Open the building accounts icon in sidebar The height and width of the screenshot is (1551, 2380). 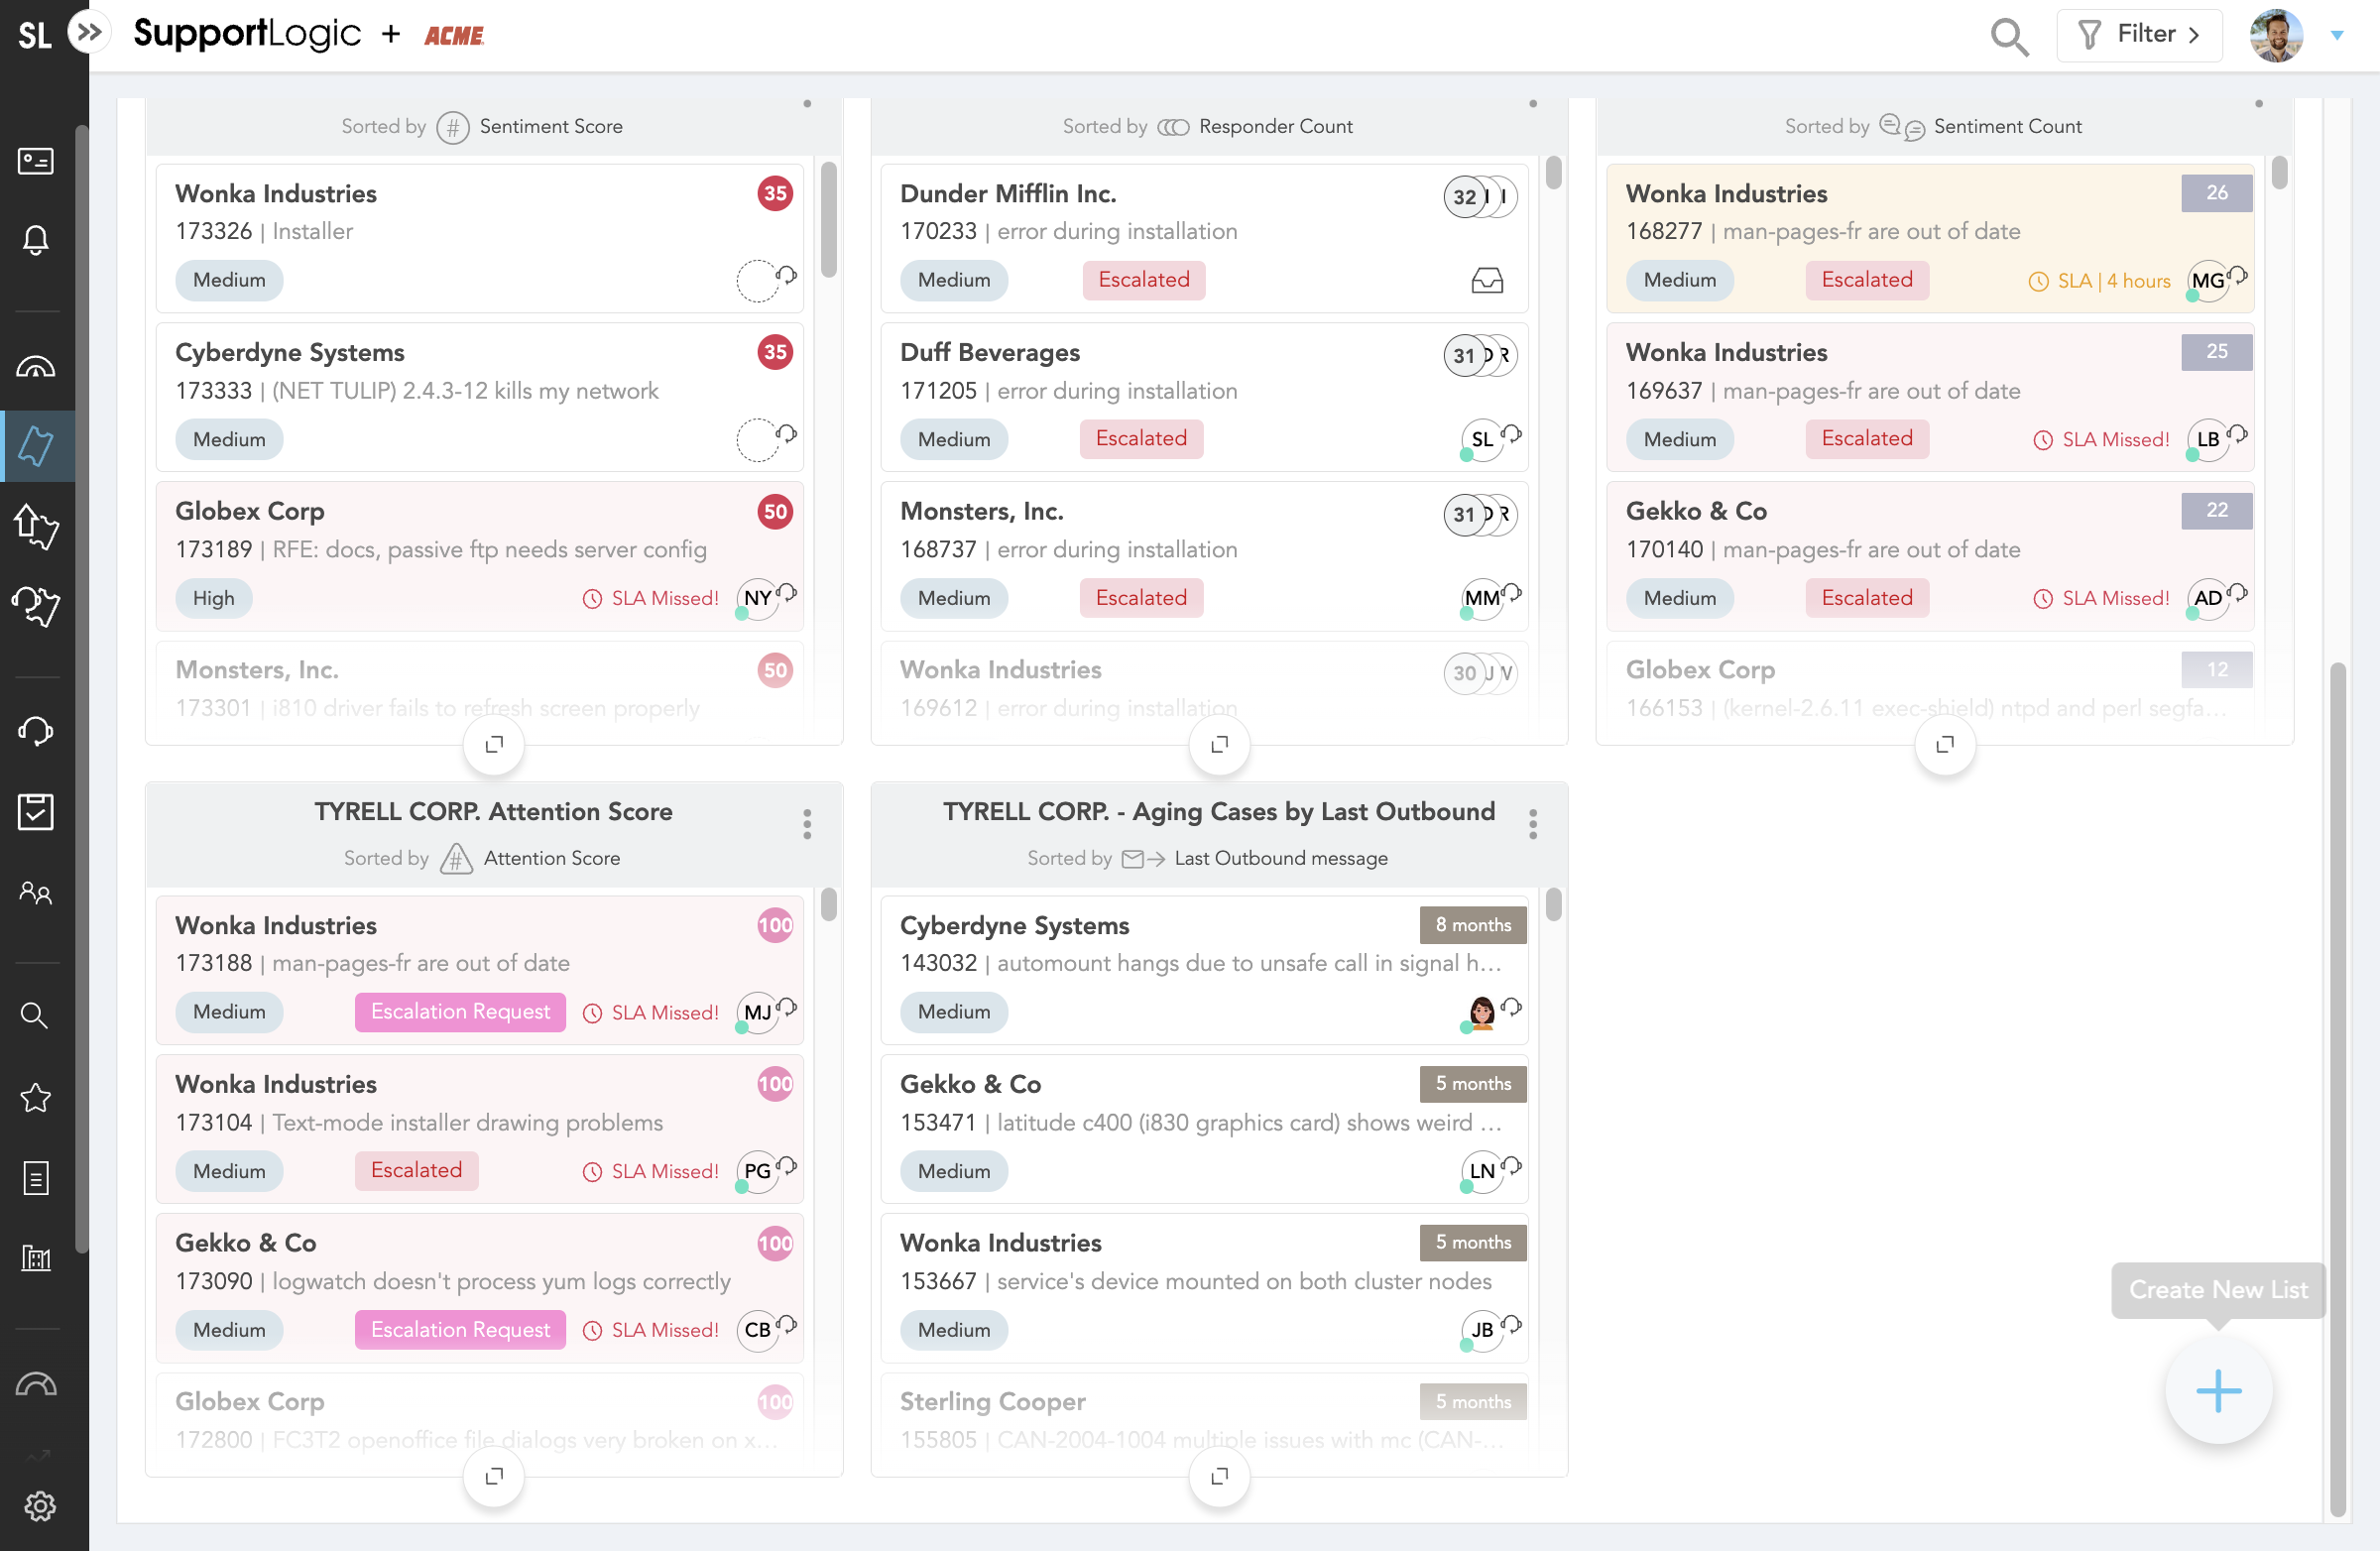36,1257
